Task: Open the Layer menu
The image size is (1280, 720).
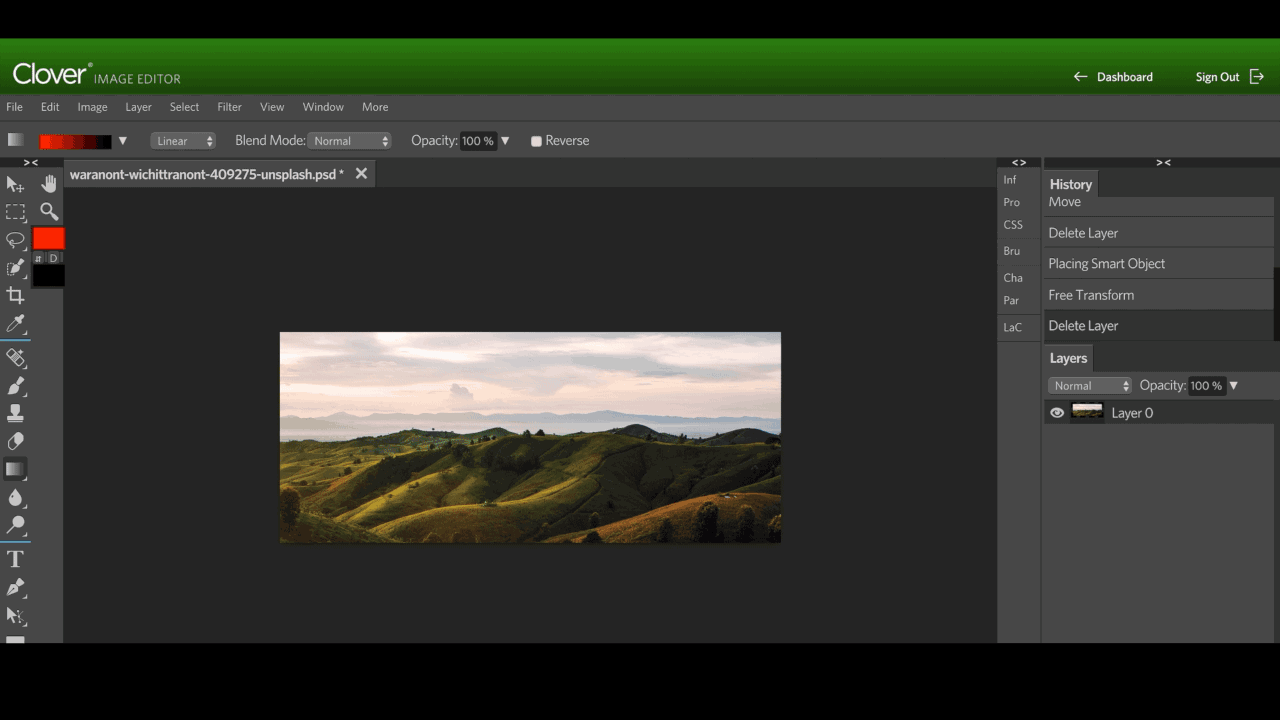Action: (x=138, y=107)
